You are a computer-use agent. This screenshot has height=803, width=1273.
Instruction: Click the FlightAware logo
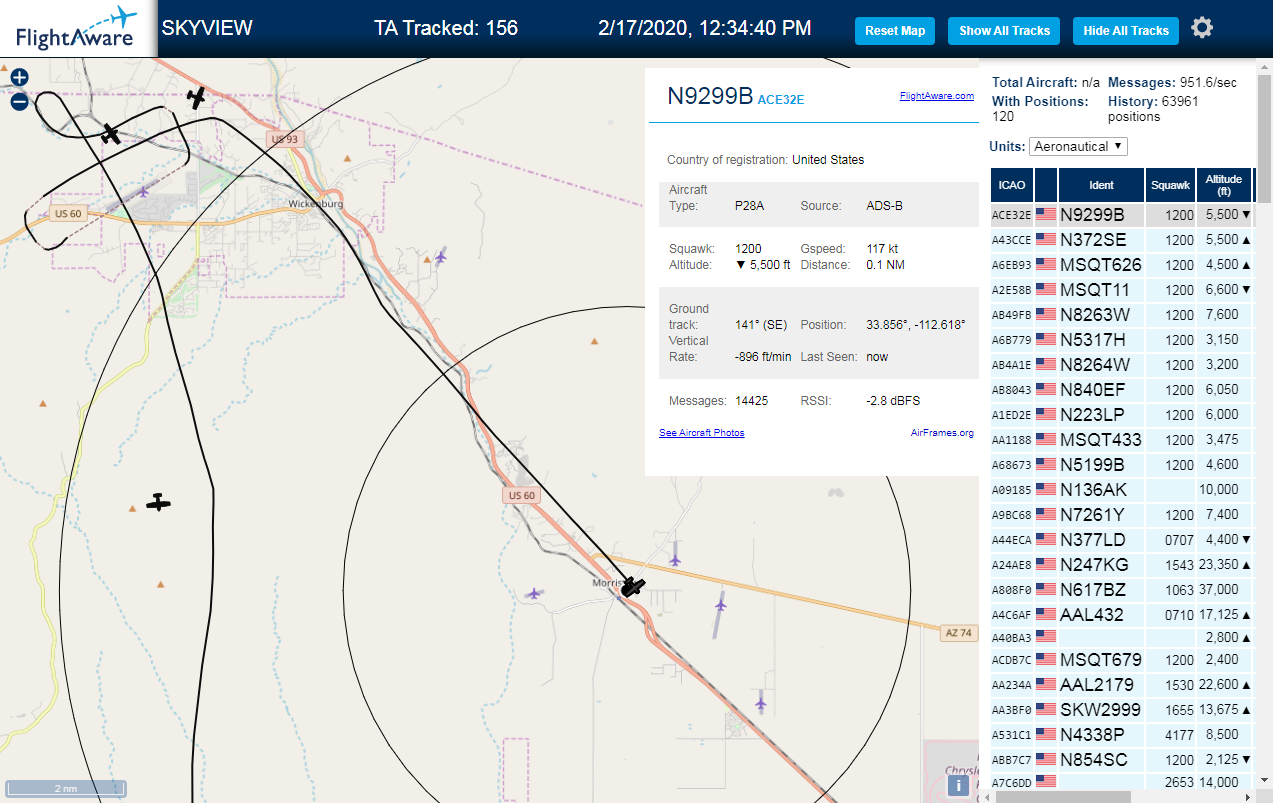click(77, 29)
